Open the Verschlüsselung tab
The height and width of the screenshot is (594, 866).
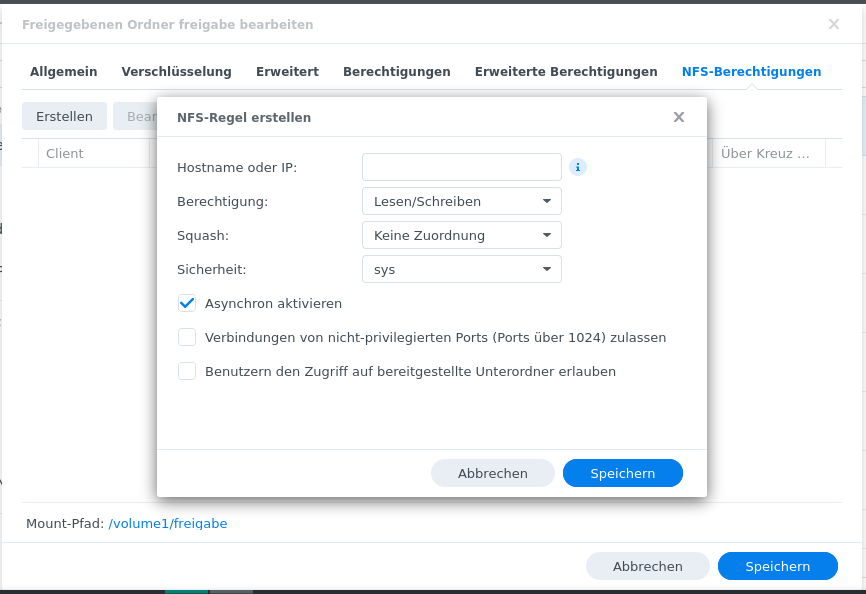[176, 72]
